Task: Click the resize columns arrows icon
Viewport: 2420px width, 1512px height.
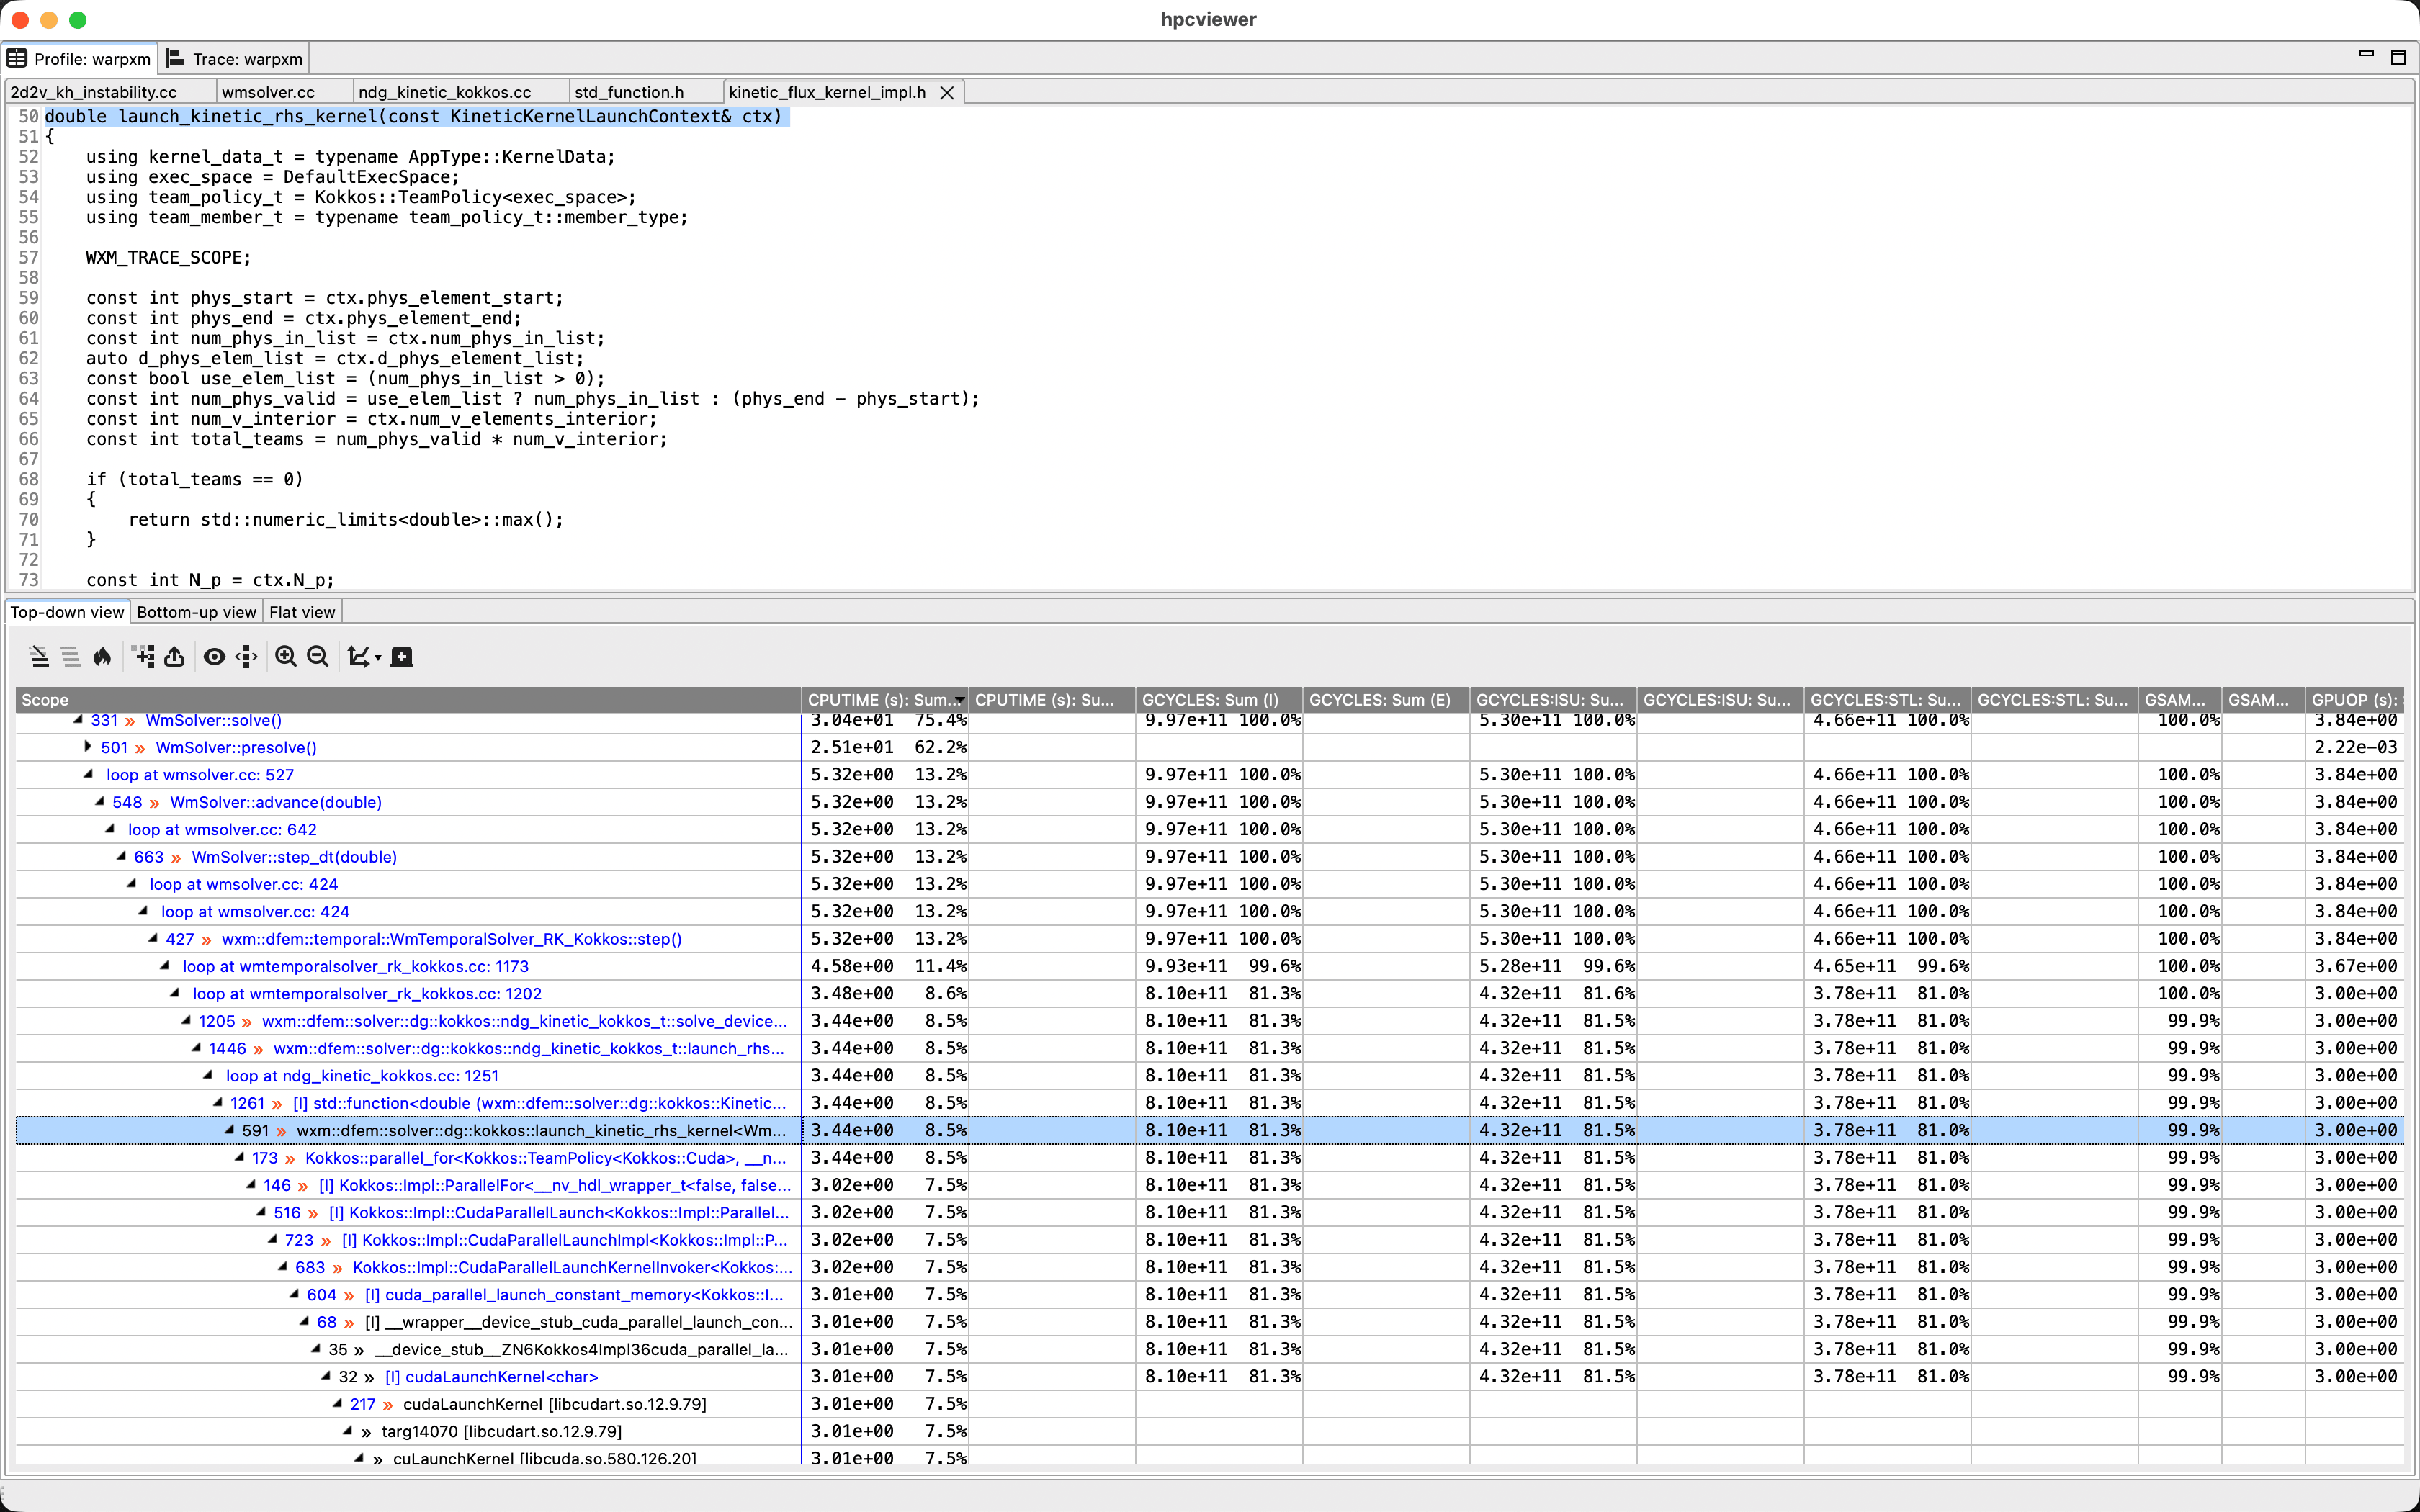Action: coord(246,657)
